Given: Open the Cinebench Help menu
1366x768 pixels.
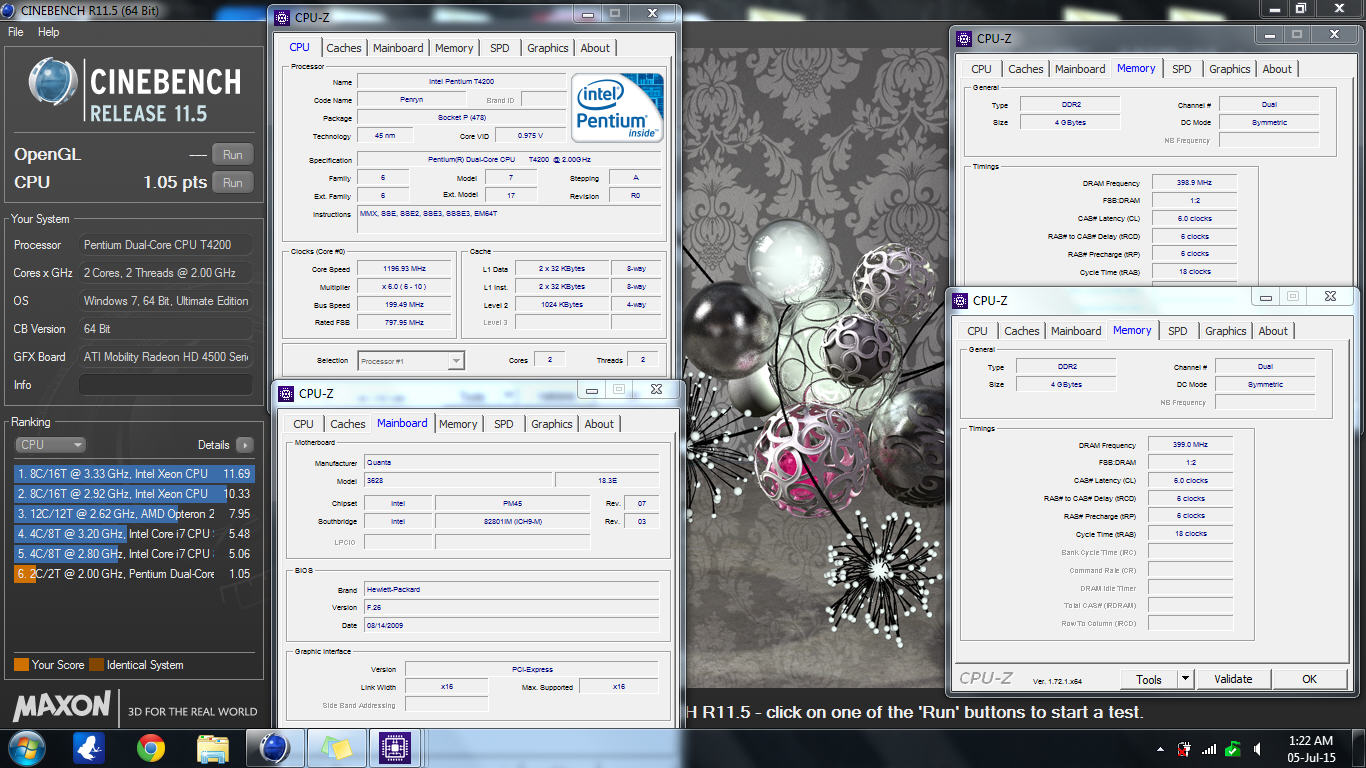Looking at the screenshot, I should (x=49, y=32).
